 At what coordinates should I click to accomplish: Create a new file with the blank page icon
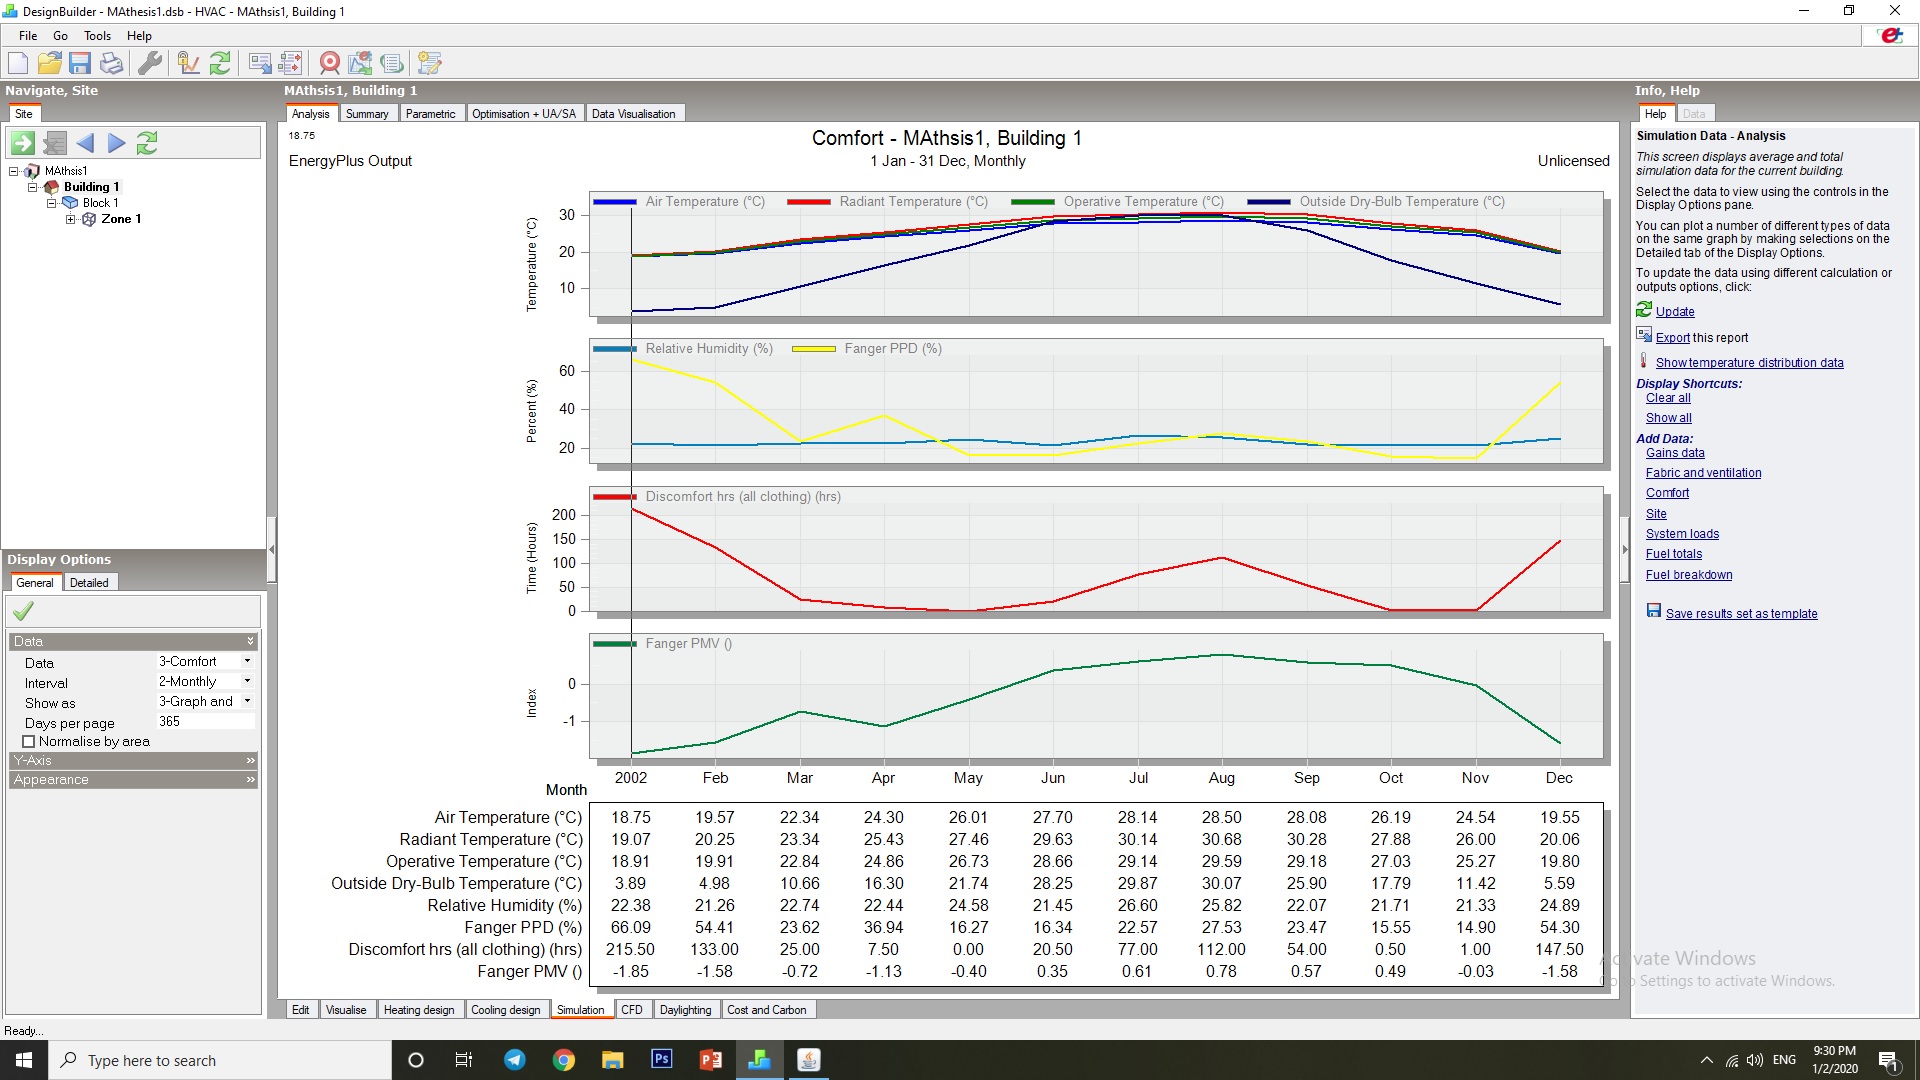pos(18,63)
